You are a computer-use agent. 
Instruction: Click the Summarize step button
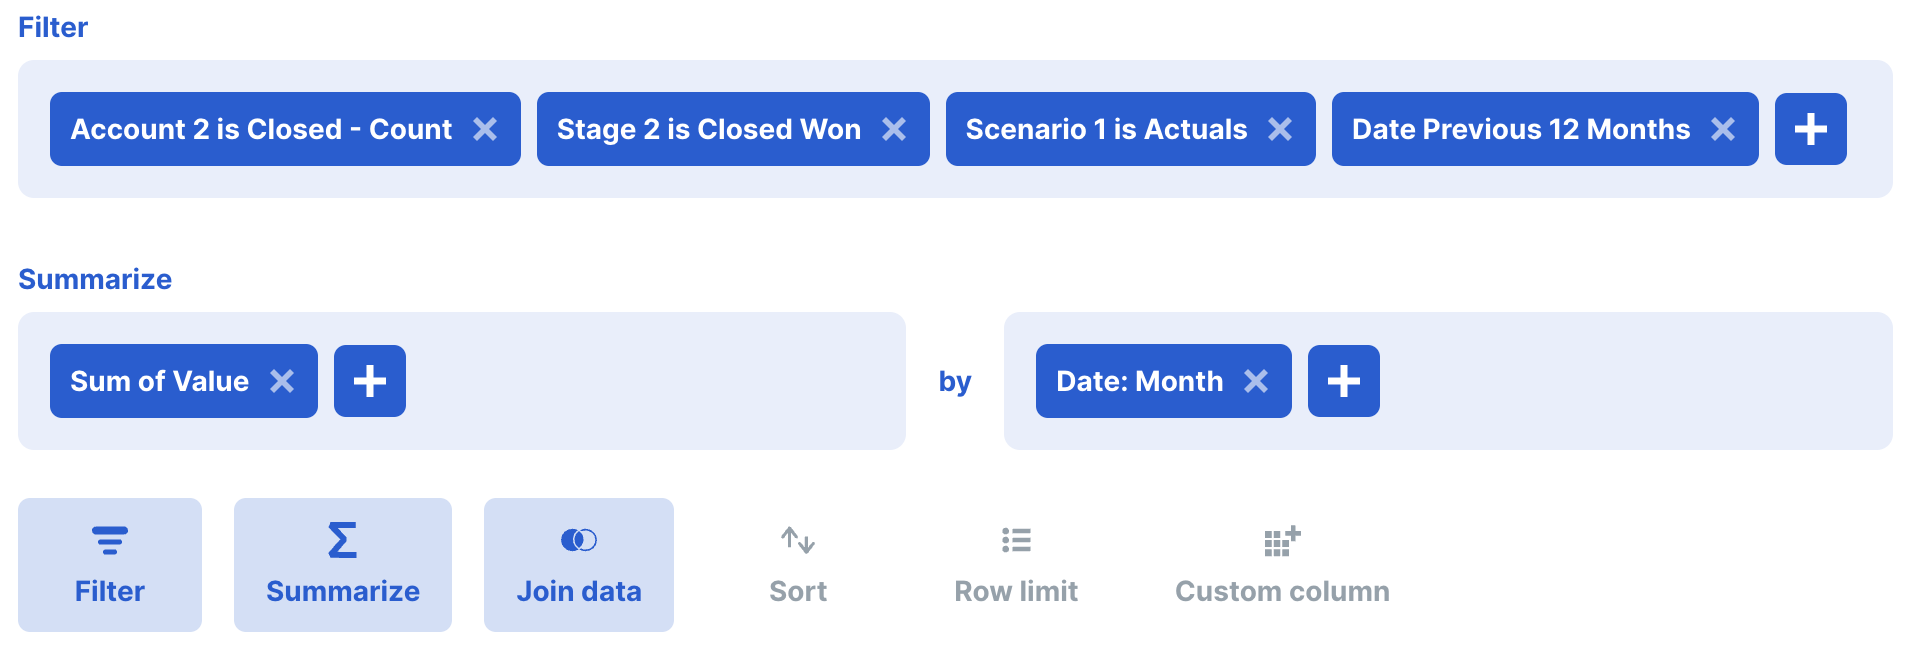click(x=342, y=565)
